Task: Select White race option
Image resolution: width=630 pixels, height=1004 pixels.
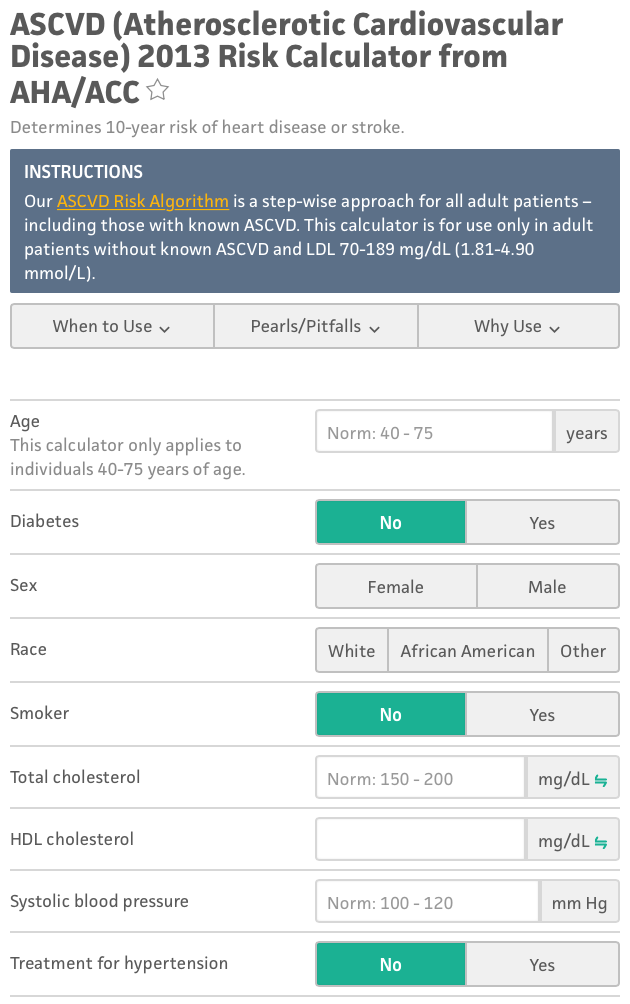Action: [352, 651]
